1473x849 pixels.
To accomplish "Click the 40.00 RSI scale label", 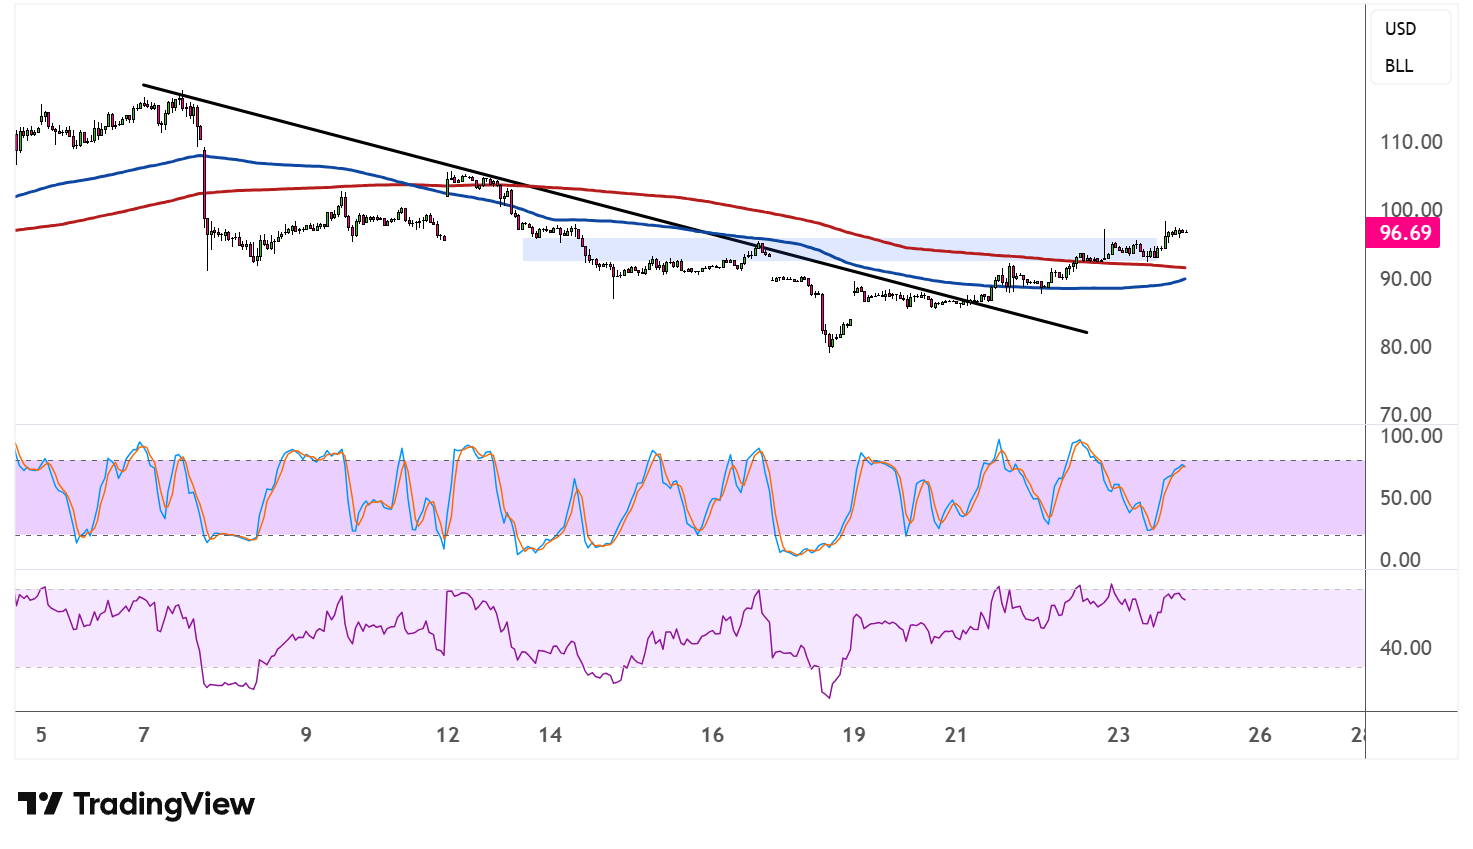I will click(x=1405, y=648).
